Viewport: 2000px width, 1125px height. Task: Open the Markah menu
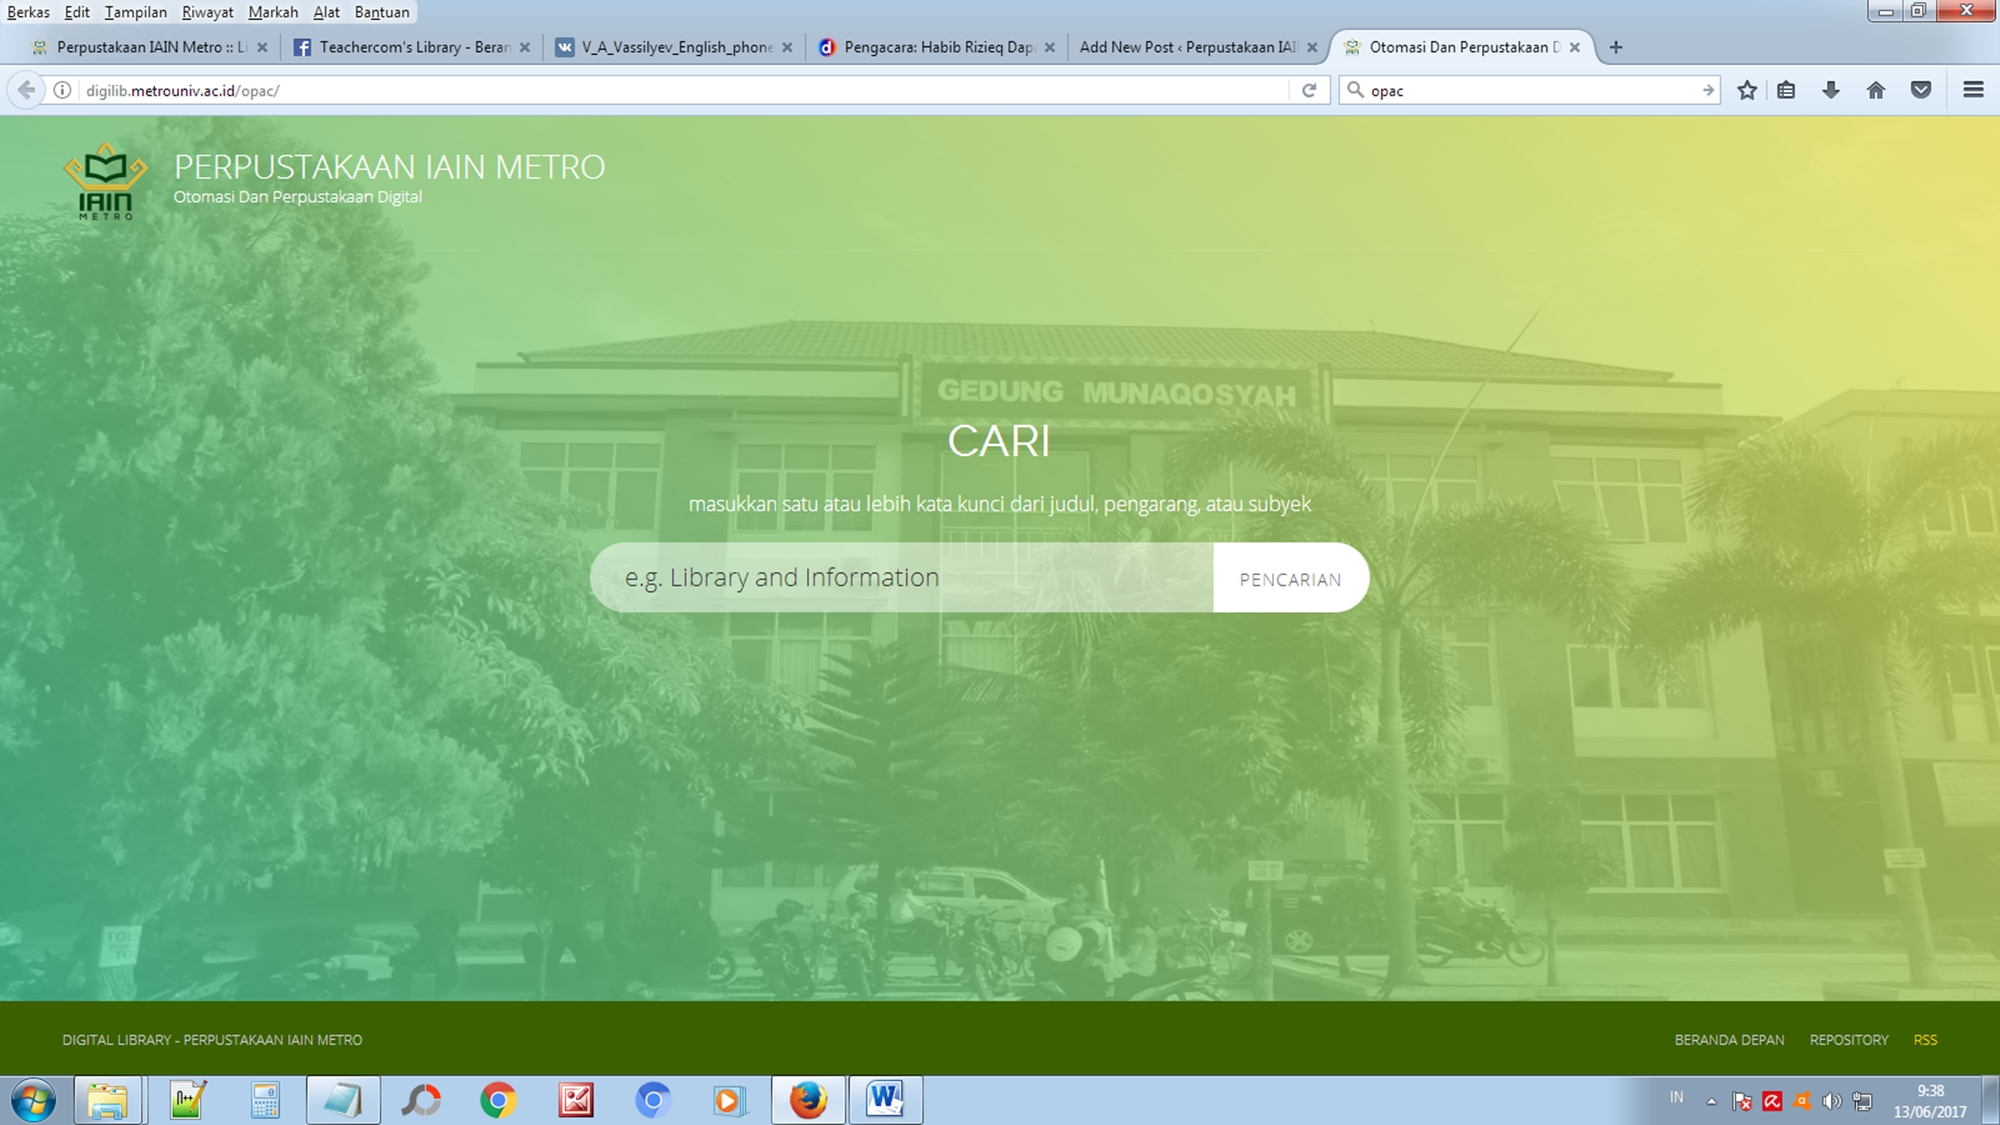273,12
